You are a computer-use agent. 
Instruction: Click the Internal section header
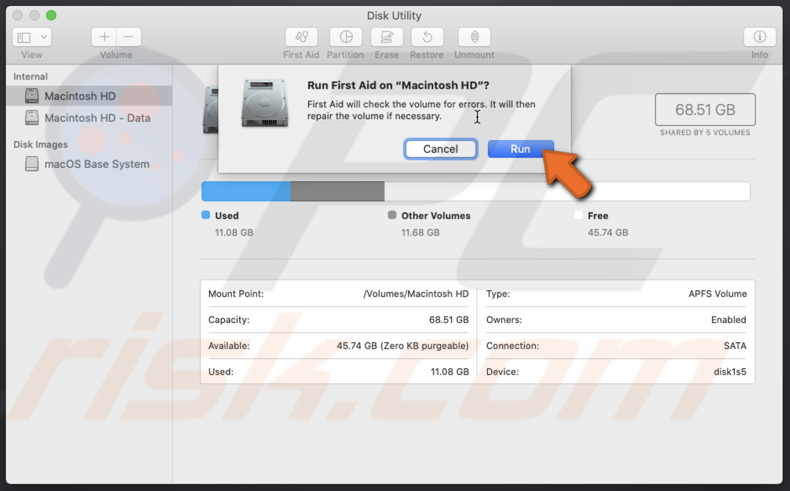[30, 77]
